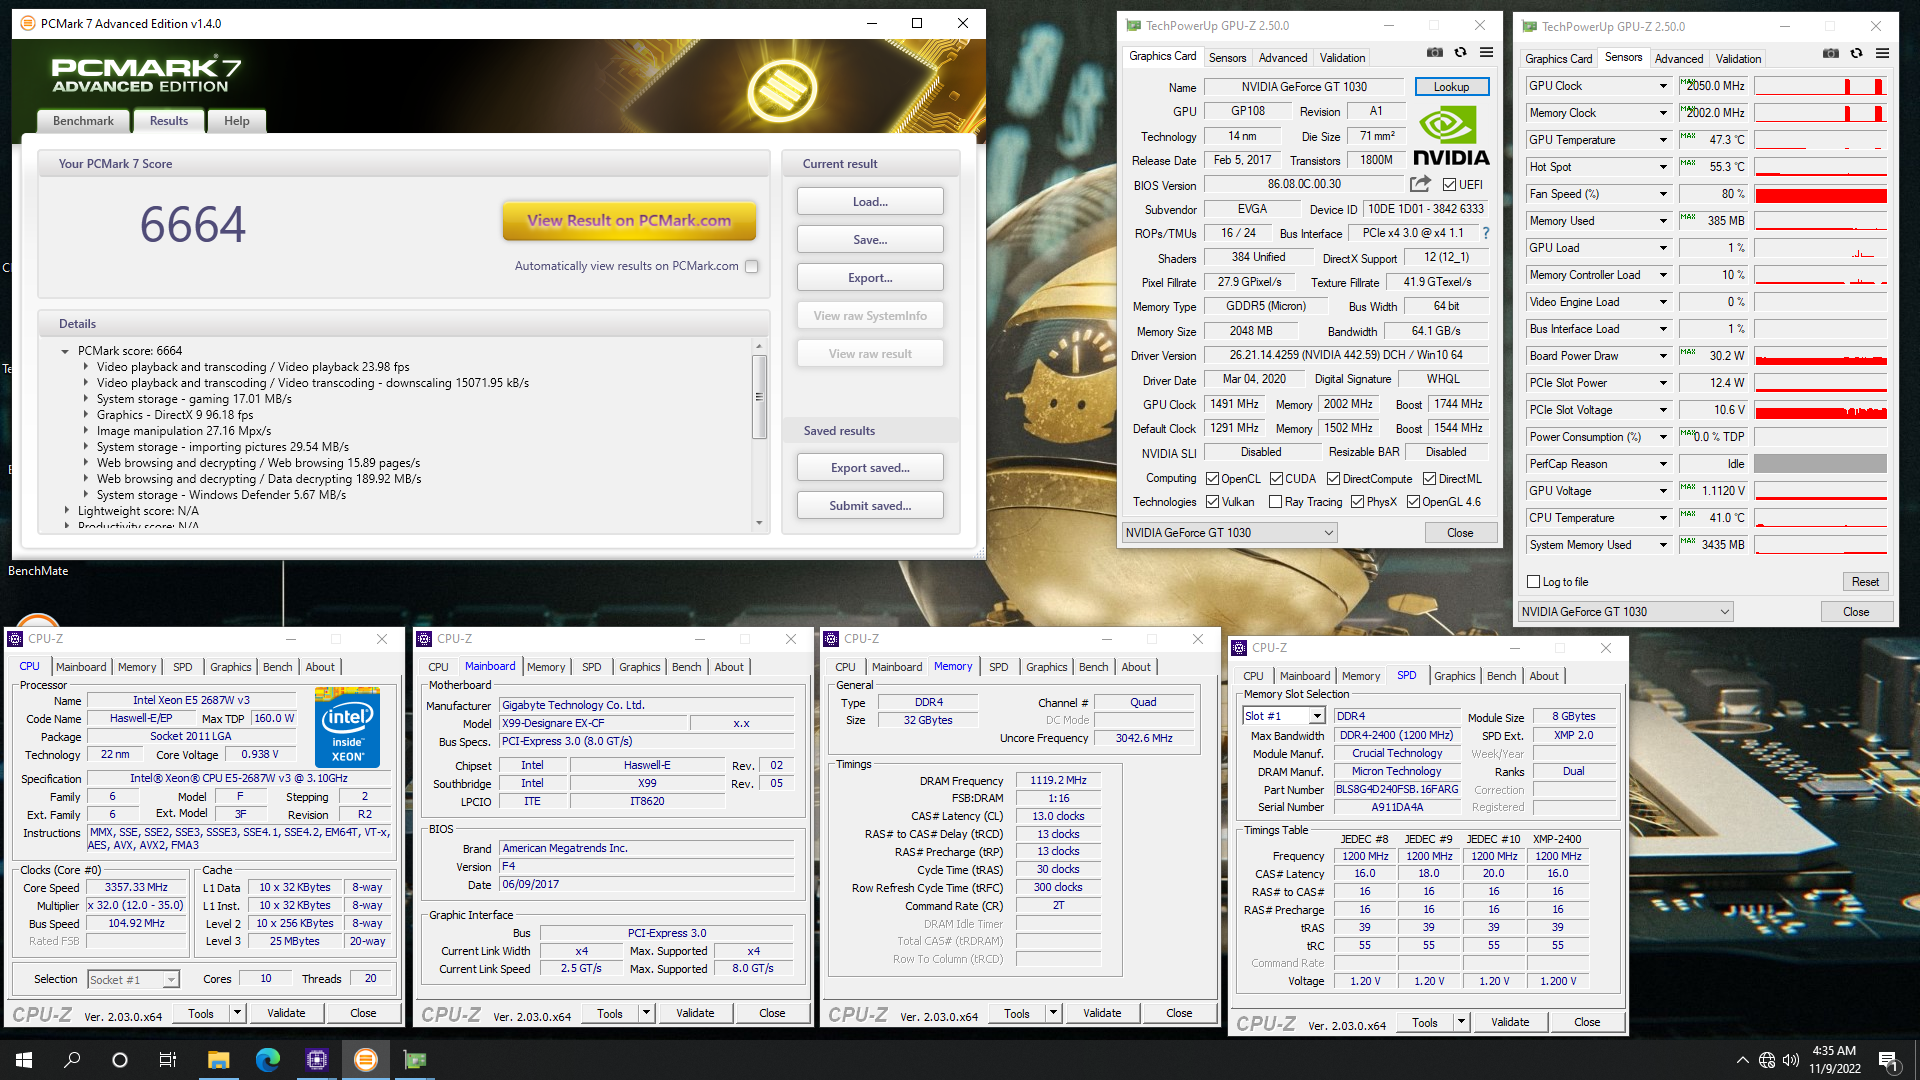
Task: Open Task View on taskbar
Action: coord(168,1060)
